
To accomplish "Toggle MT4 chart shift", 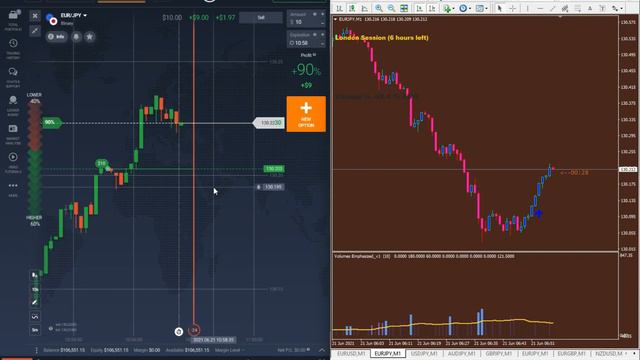I will (432, 8).
